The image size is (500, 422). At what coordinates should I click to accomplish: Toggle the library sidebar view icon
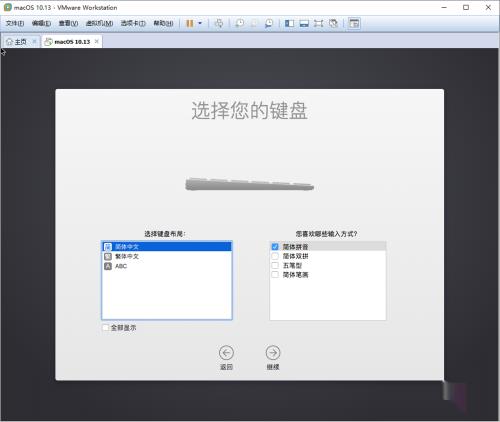289,23
